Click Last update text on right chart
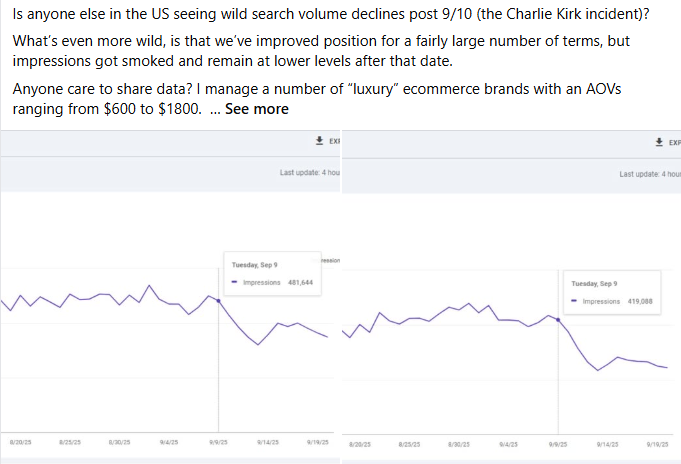 650,174
